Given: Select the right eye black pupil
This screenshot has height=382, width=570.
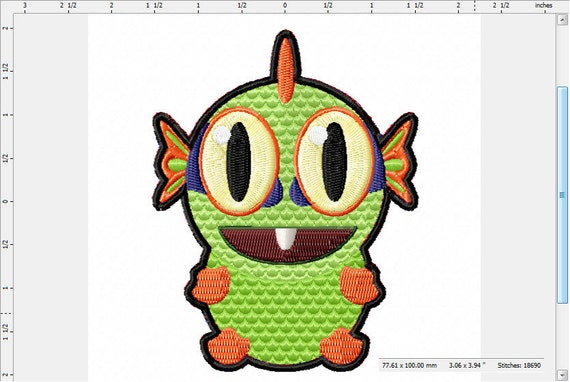Looking at the screenshot, I should coord(334,162).
